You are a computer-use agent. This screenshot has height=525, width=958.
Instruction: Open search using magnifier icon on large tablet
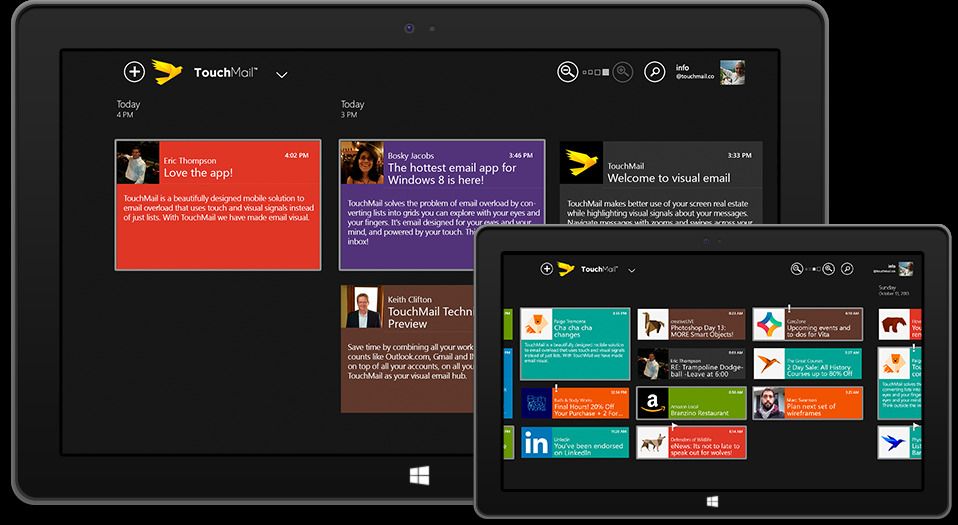click(x=654, y=72)
